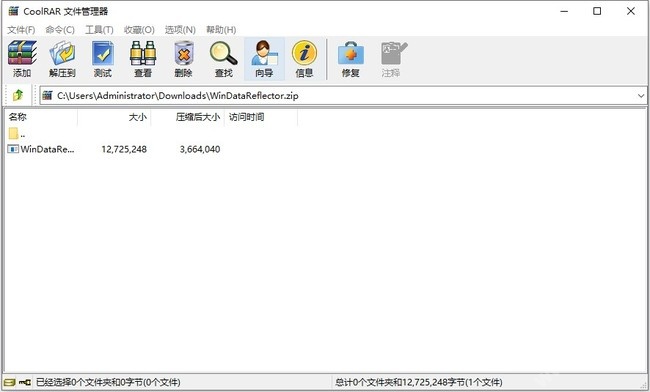Click the packed size 3,664,040
Screen dimensions: 650x392
200,149
